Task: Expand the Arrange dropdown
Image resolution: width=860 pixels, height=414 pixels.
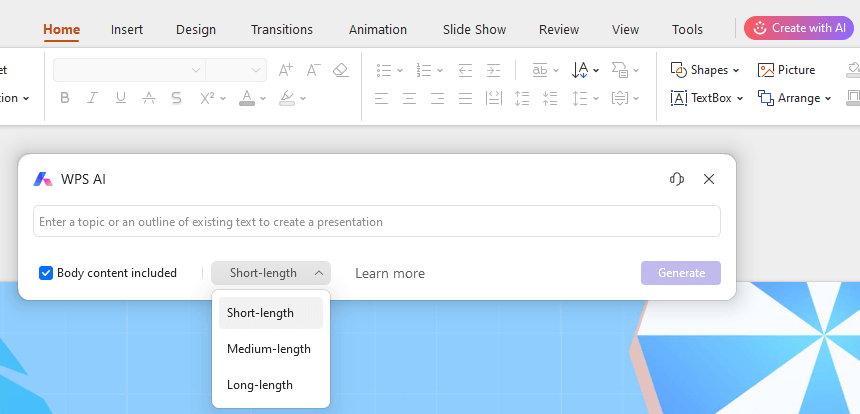Action: click(795, 98)
